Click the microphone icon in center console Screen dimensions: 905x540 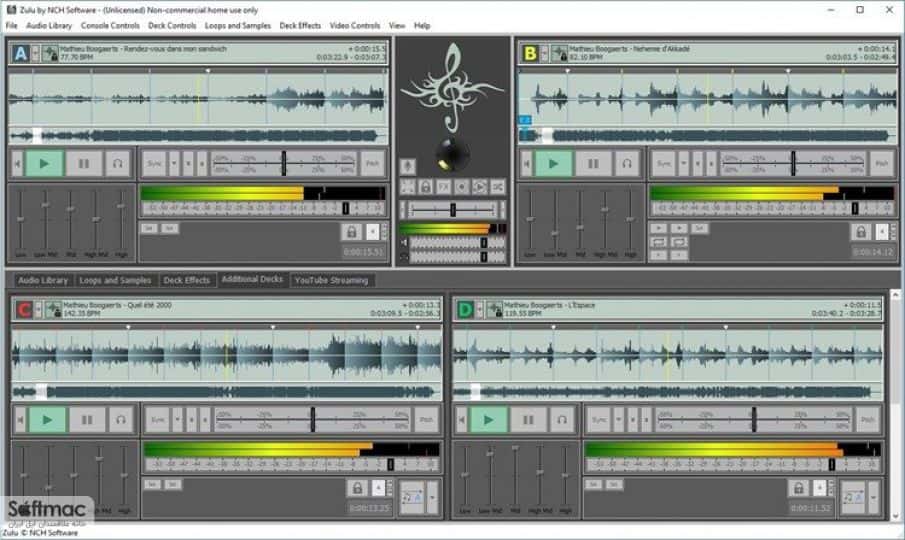pyautogui.click(x=407, y=167)
